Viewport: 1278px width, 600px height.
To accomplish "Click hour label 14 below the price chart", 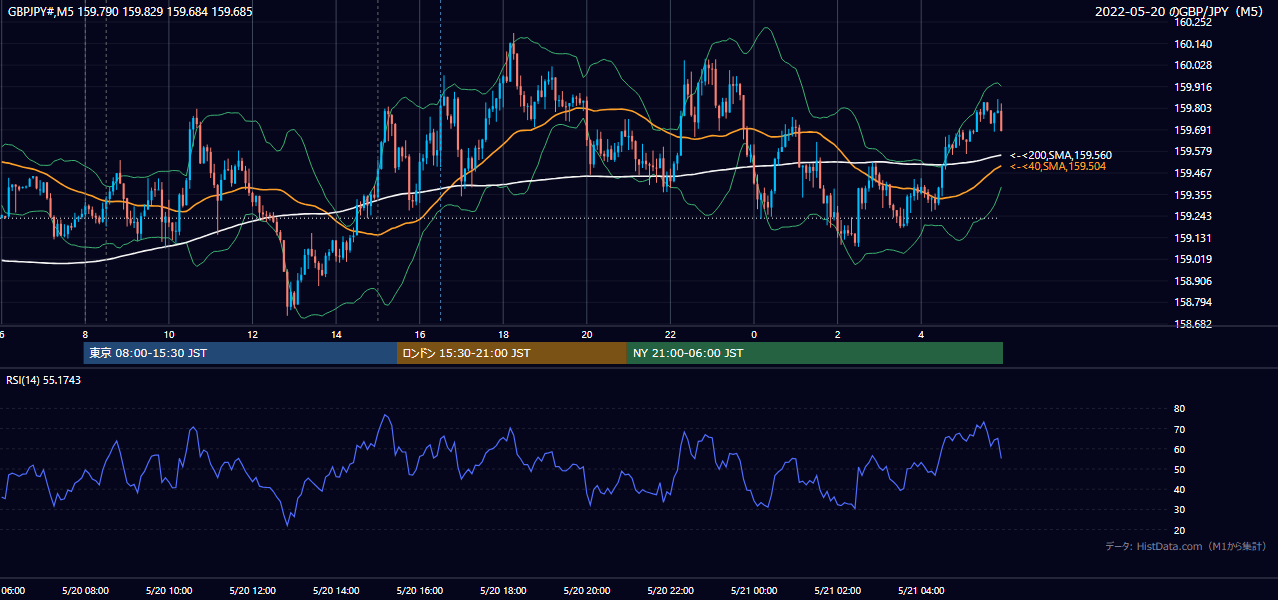I will pos(336,334).
